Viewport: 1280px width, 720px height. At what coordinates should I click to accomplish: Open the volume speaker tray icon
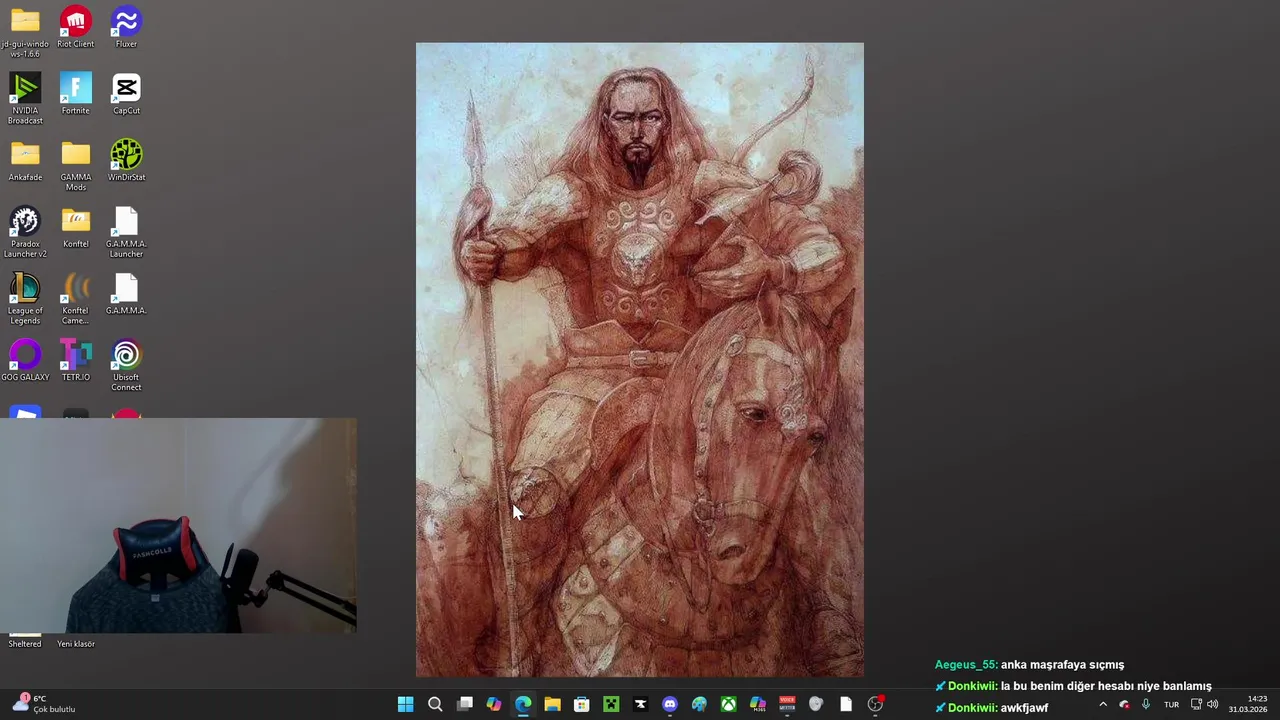pyautogui.click(x=1213, y=704)
